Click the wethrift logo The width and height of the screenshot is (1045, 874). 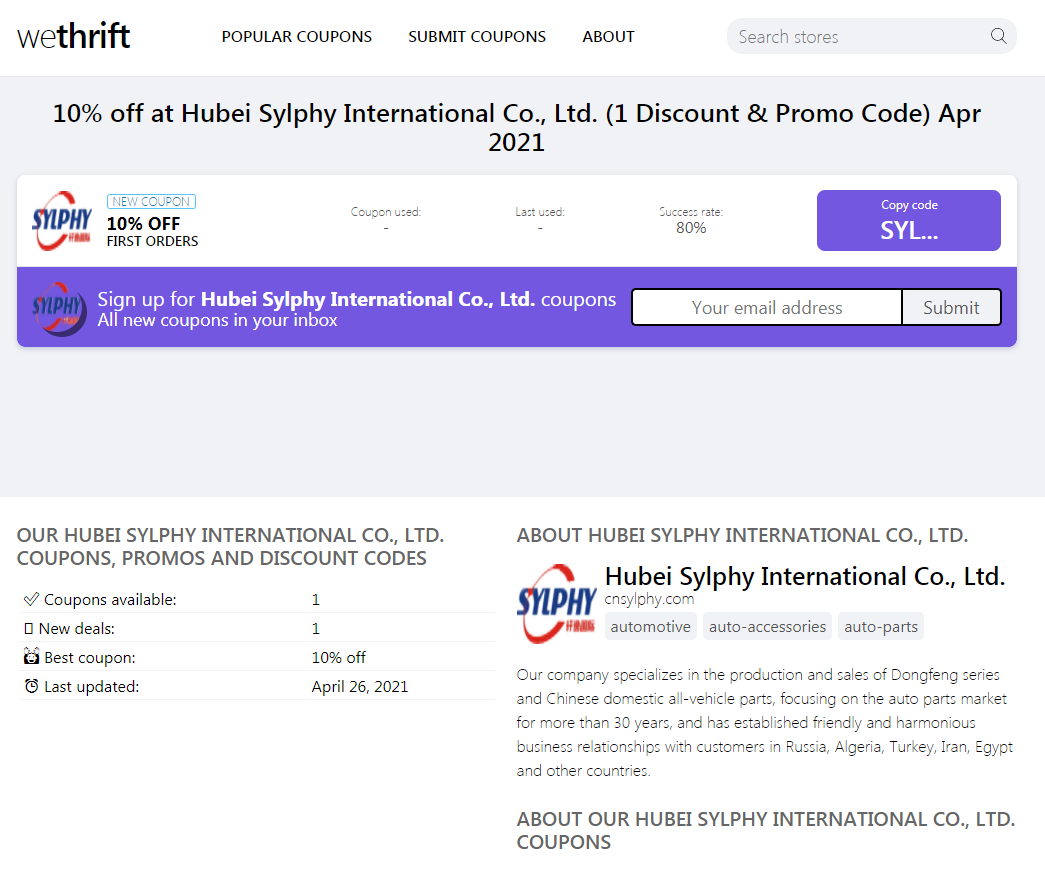[x=73, y=36]
